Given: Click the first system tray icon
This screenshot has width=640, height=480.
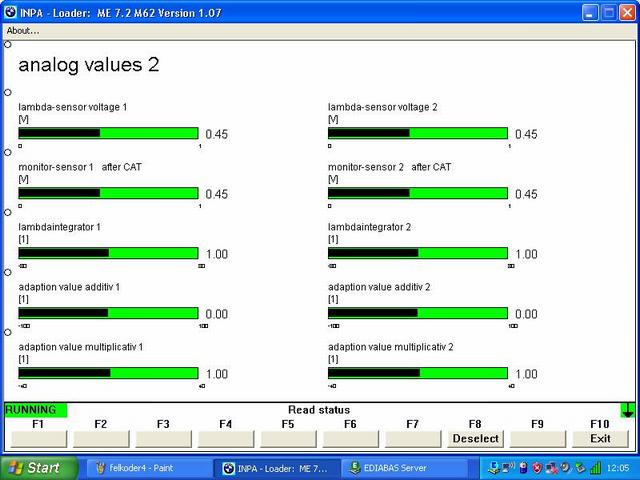Looking at the screenshot, I should pos(496,467).
